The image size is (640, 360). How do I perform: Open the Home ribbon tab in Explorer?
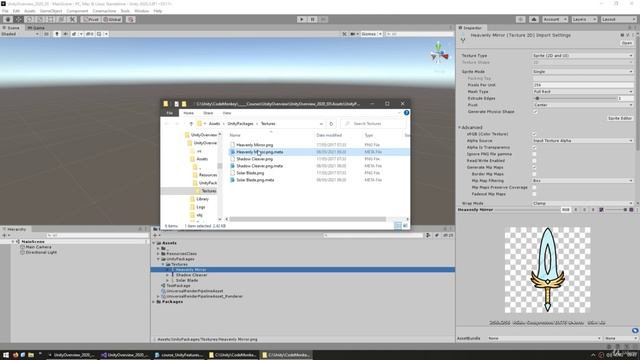coord(189,113)
